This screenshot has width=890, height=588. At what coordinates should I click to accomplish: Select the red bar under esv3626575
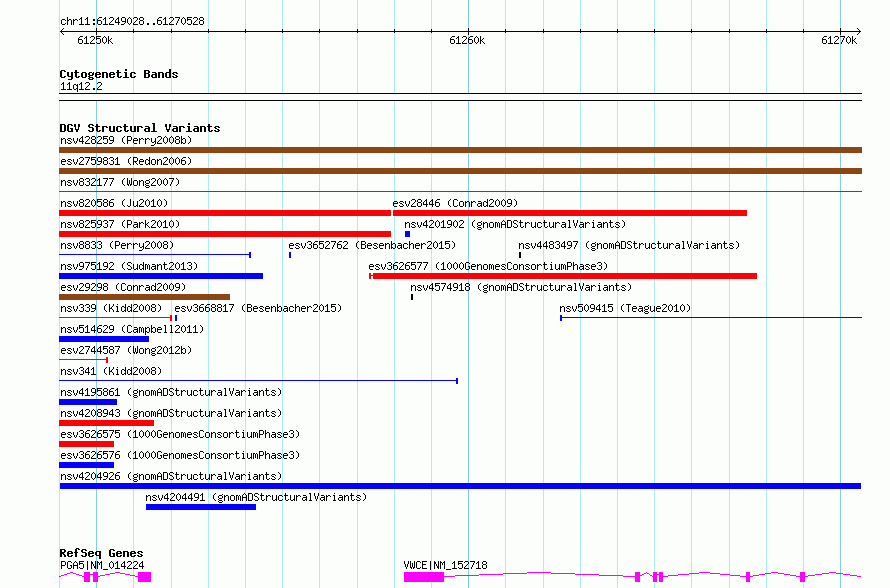click(x=87, y=444)
